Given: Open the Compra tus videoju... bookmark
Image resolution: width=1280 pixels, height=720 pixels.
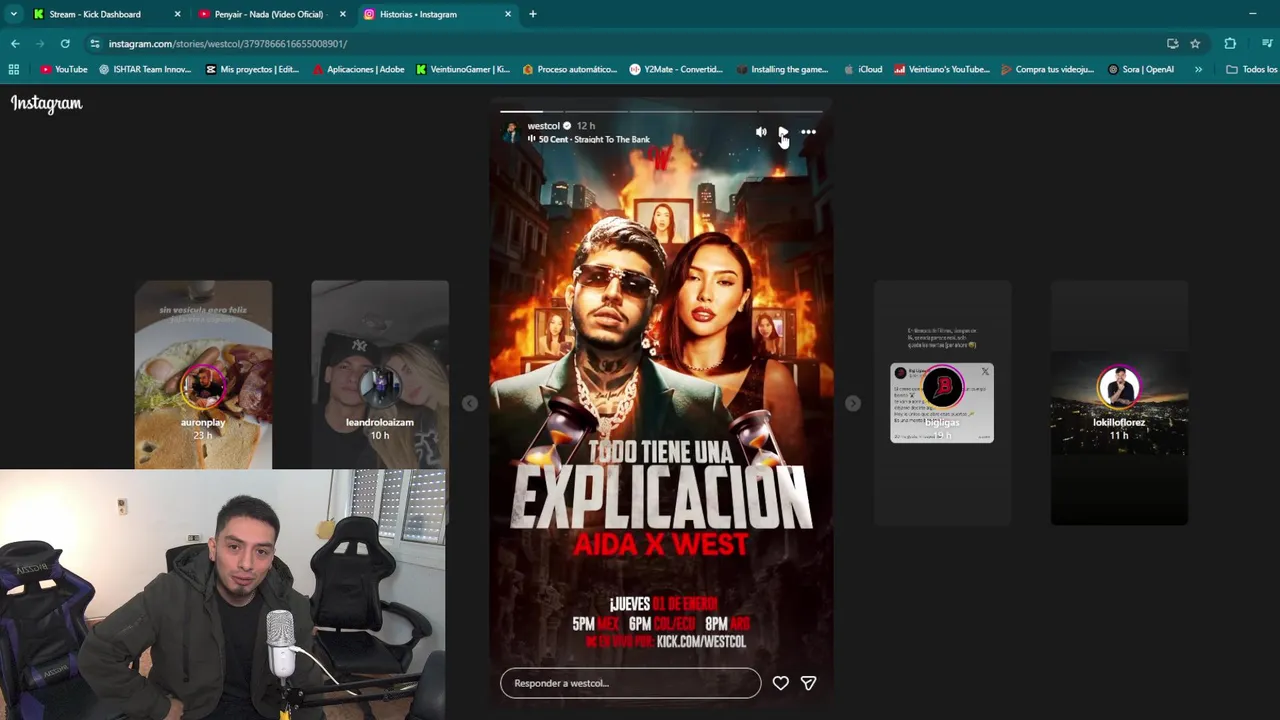Looking at the screenshot, I should pos(1048,70).
